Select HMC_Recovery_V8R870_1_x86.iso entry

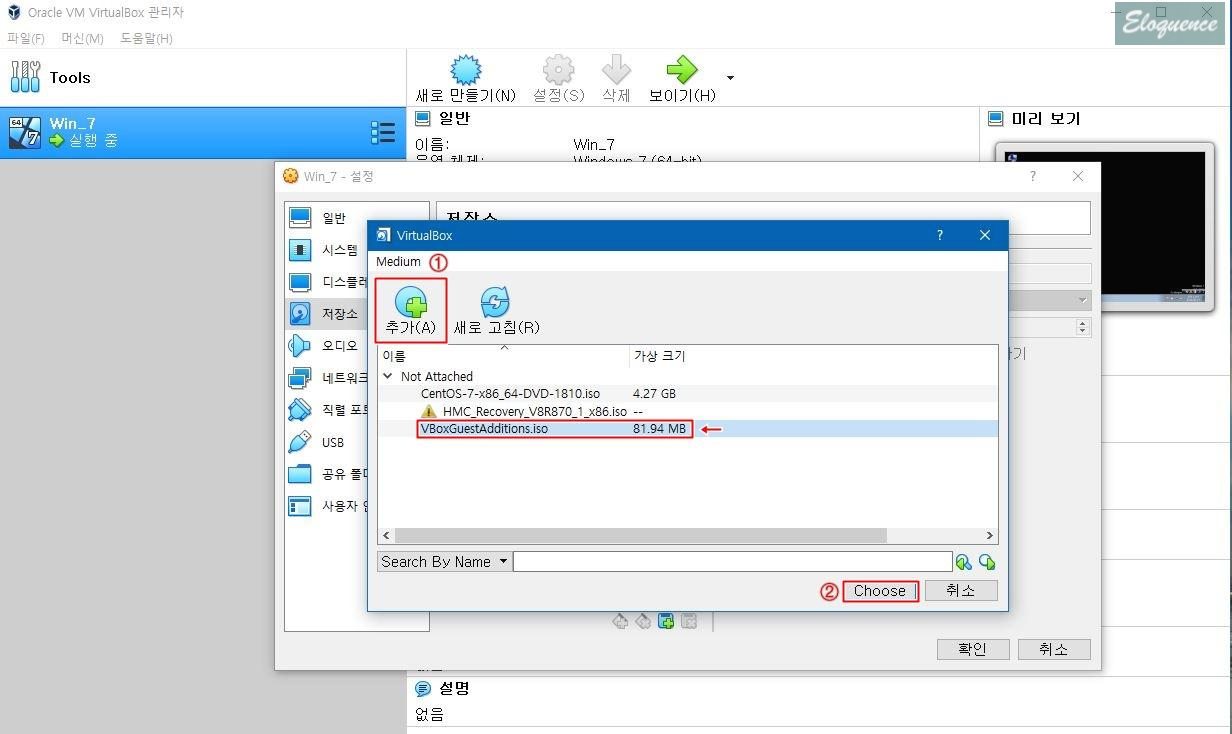pos(687,411)
